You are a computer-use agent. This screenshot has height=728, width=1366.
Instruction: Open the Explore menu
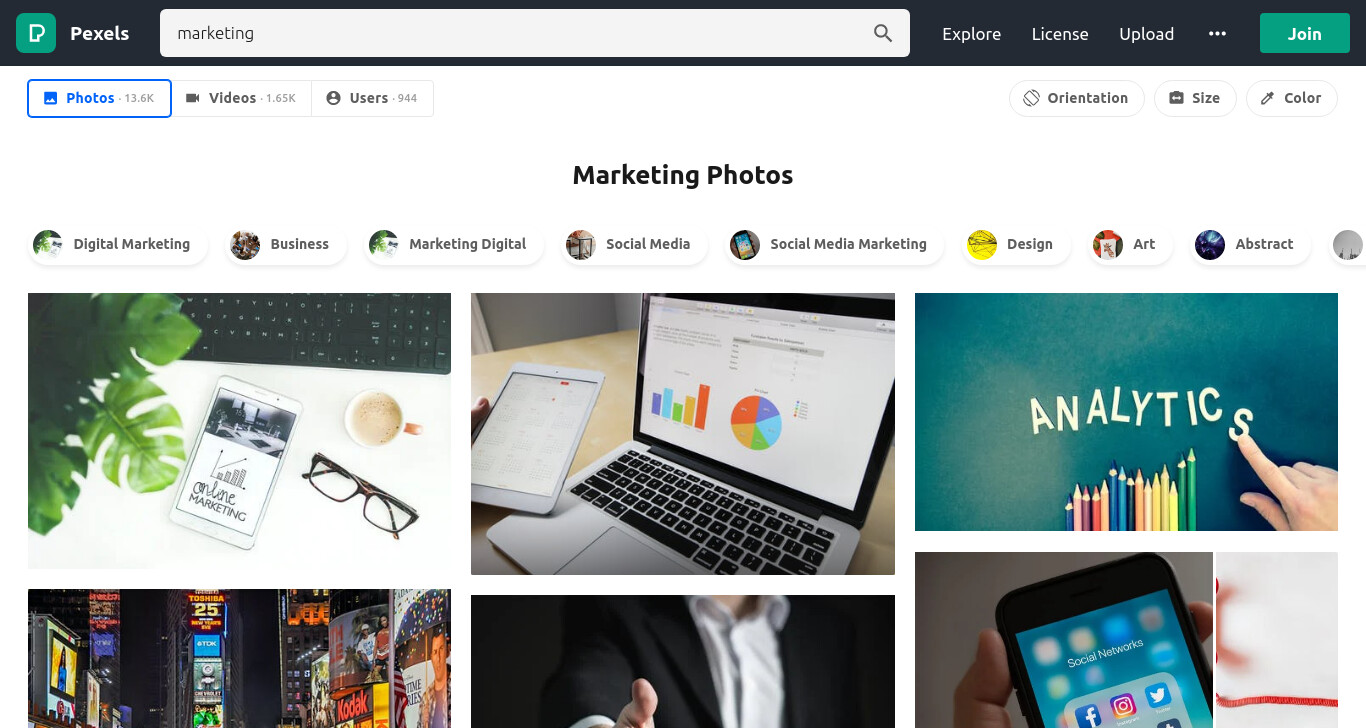tap(971, 33)
